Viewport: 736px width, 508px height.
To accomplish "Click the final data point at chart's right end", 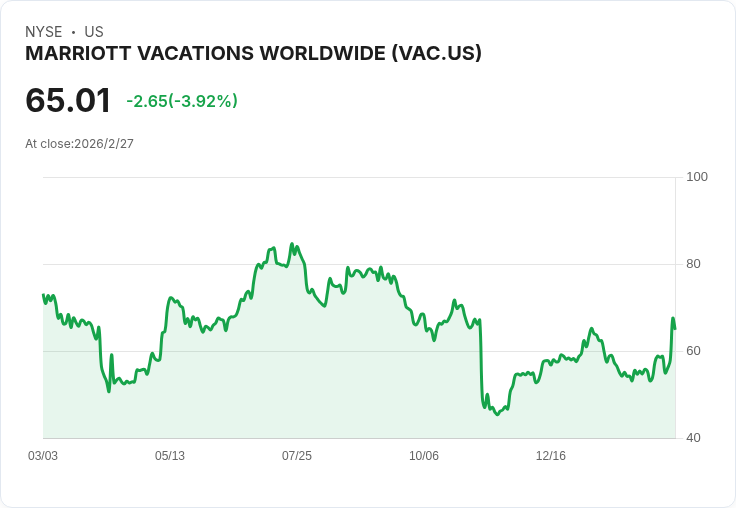I will (675, 328).
